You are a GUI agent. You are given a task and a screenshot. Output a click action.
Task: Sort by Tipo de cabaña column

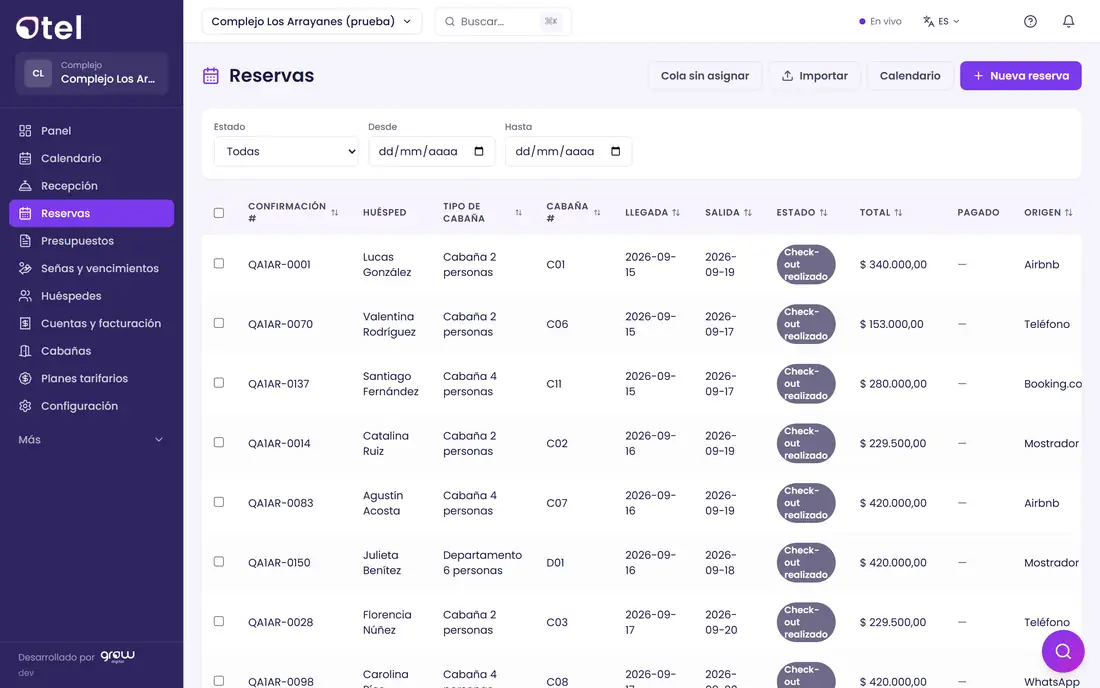(x=518, y=213)
